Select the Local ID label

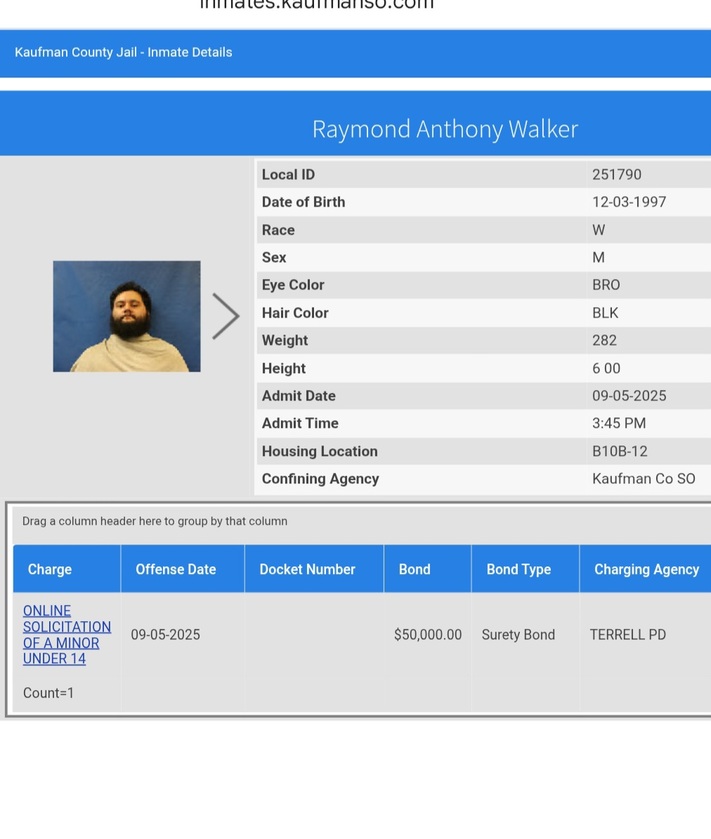pyautogui.click(x=288, y=174)
